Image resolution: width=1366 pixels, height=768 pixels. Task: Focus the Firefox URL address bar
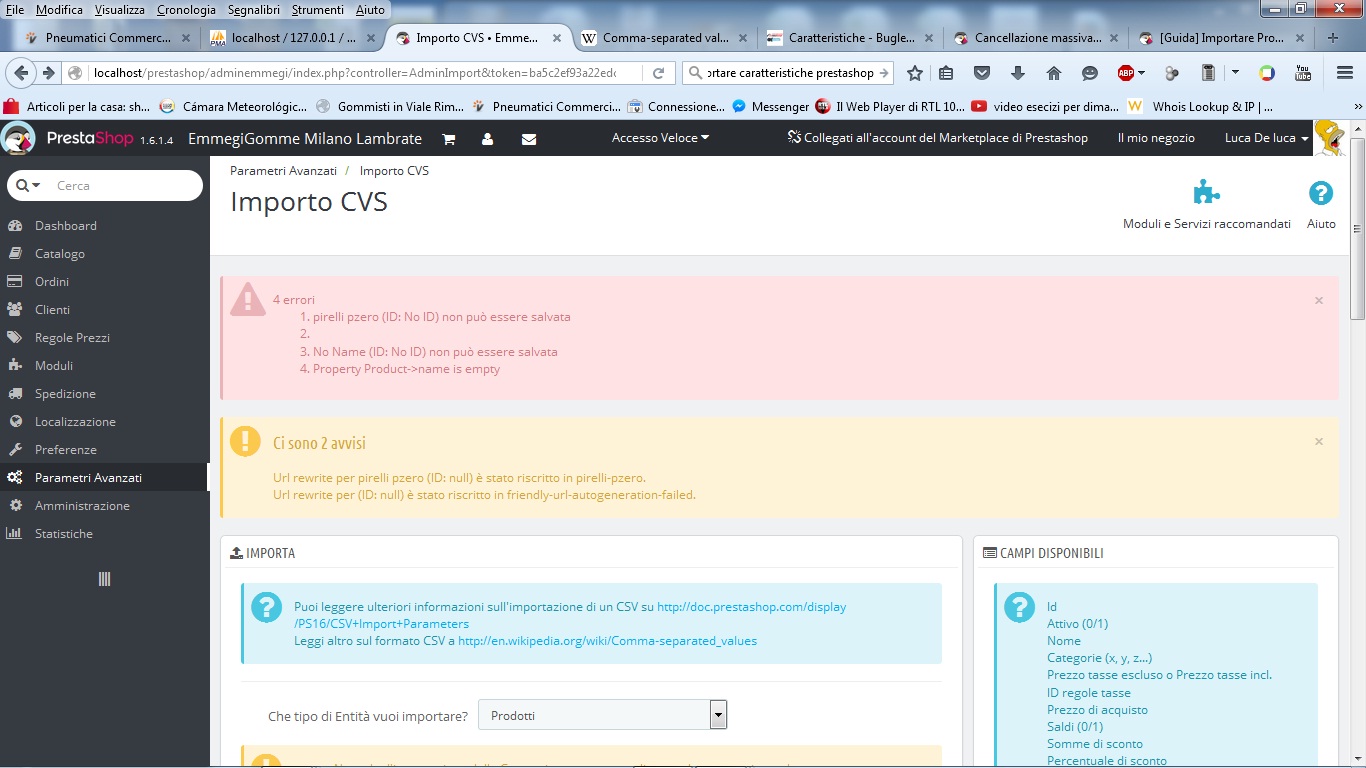(x=354, y=73)
